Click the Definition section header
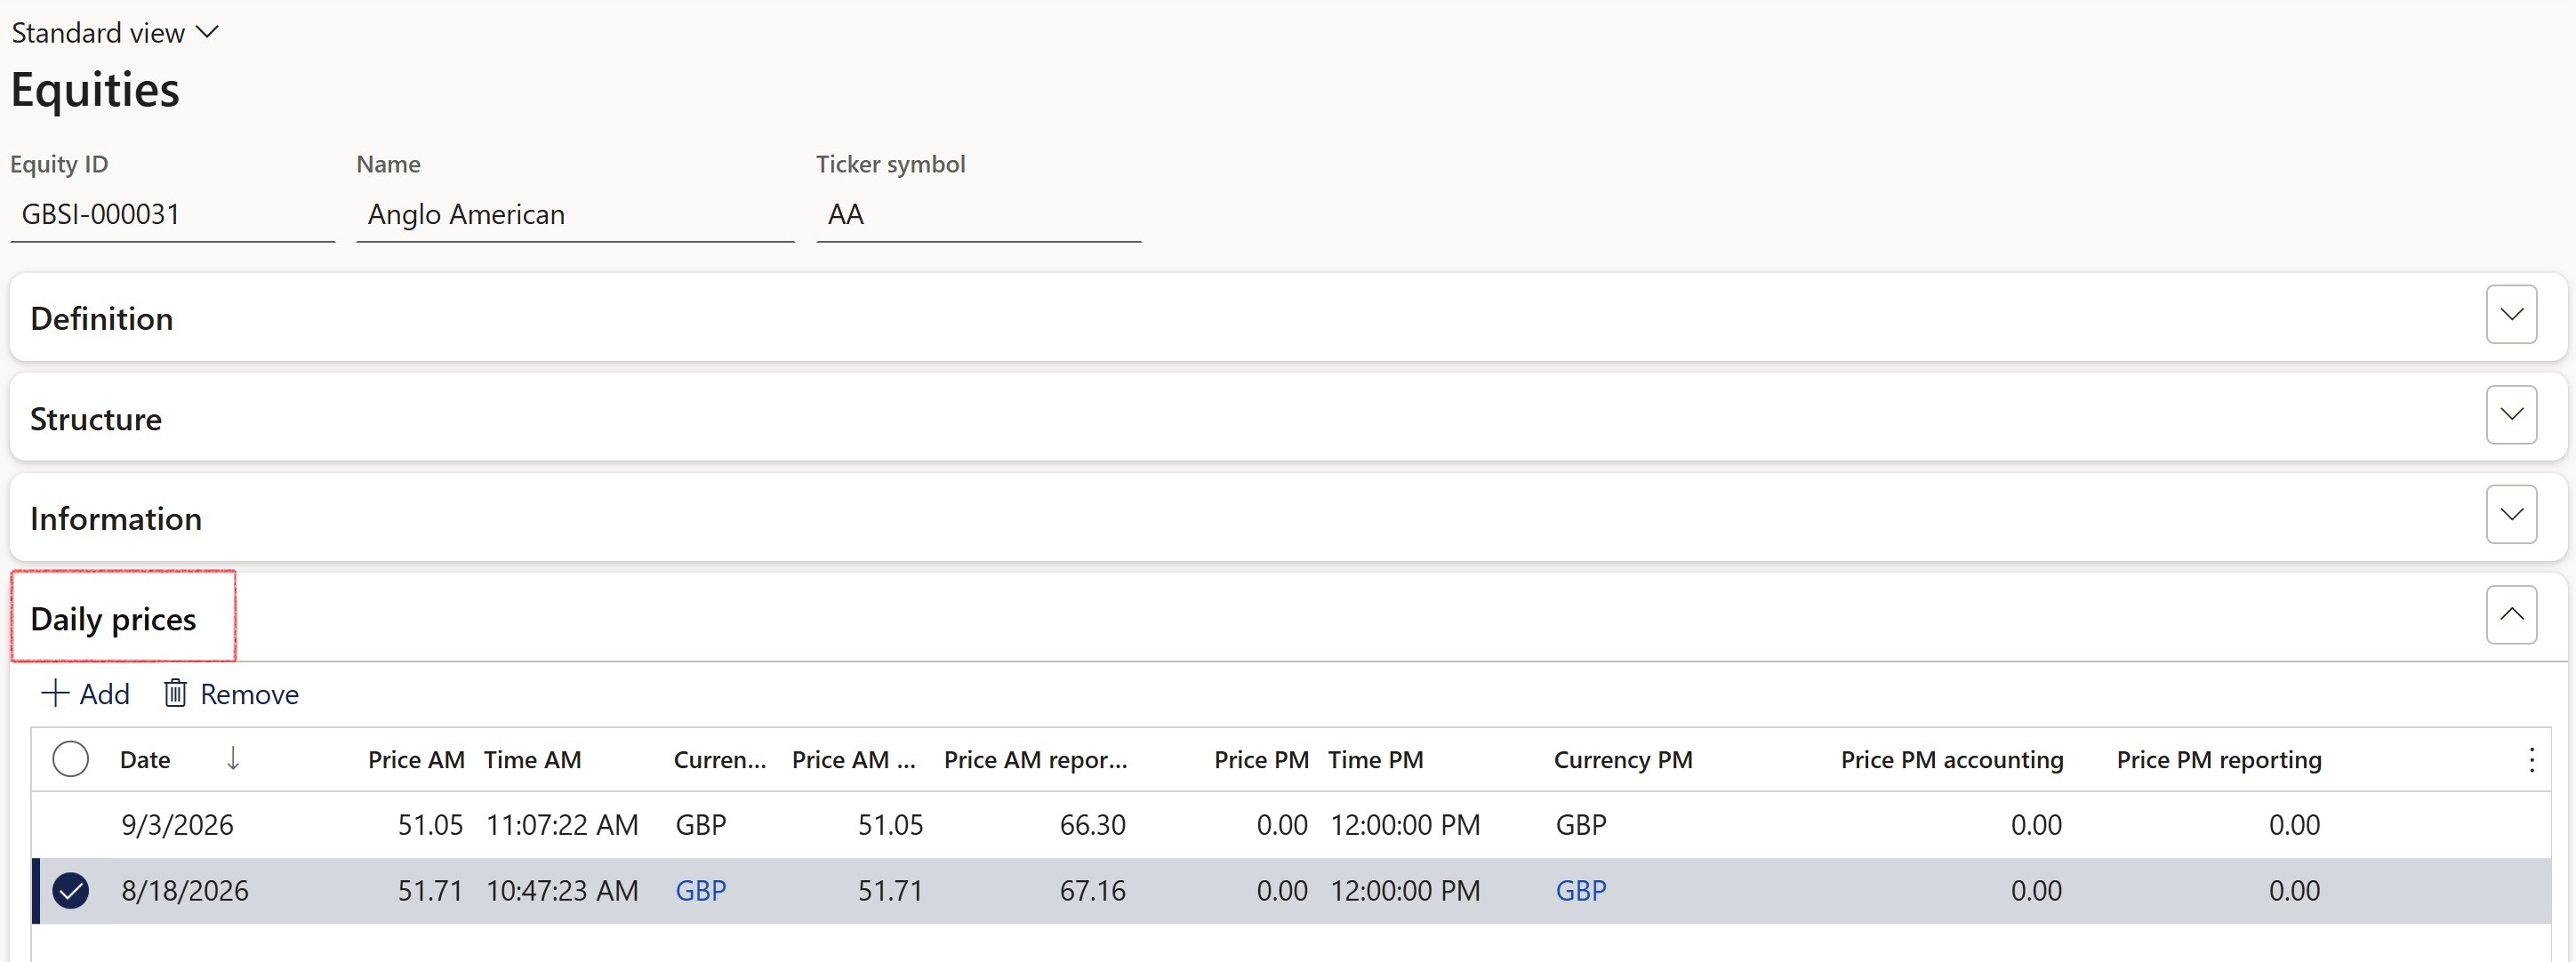The image size is (2576, 962). pos(101,318)
